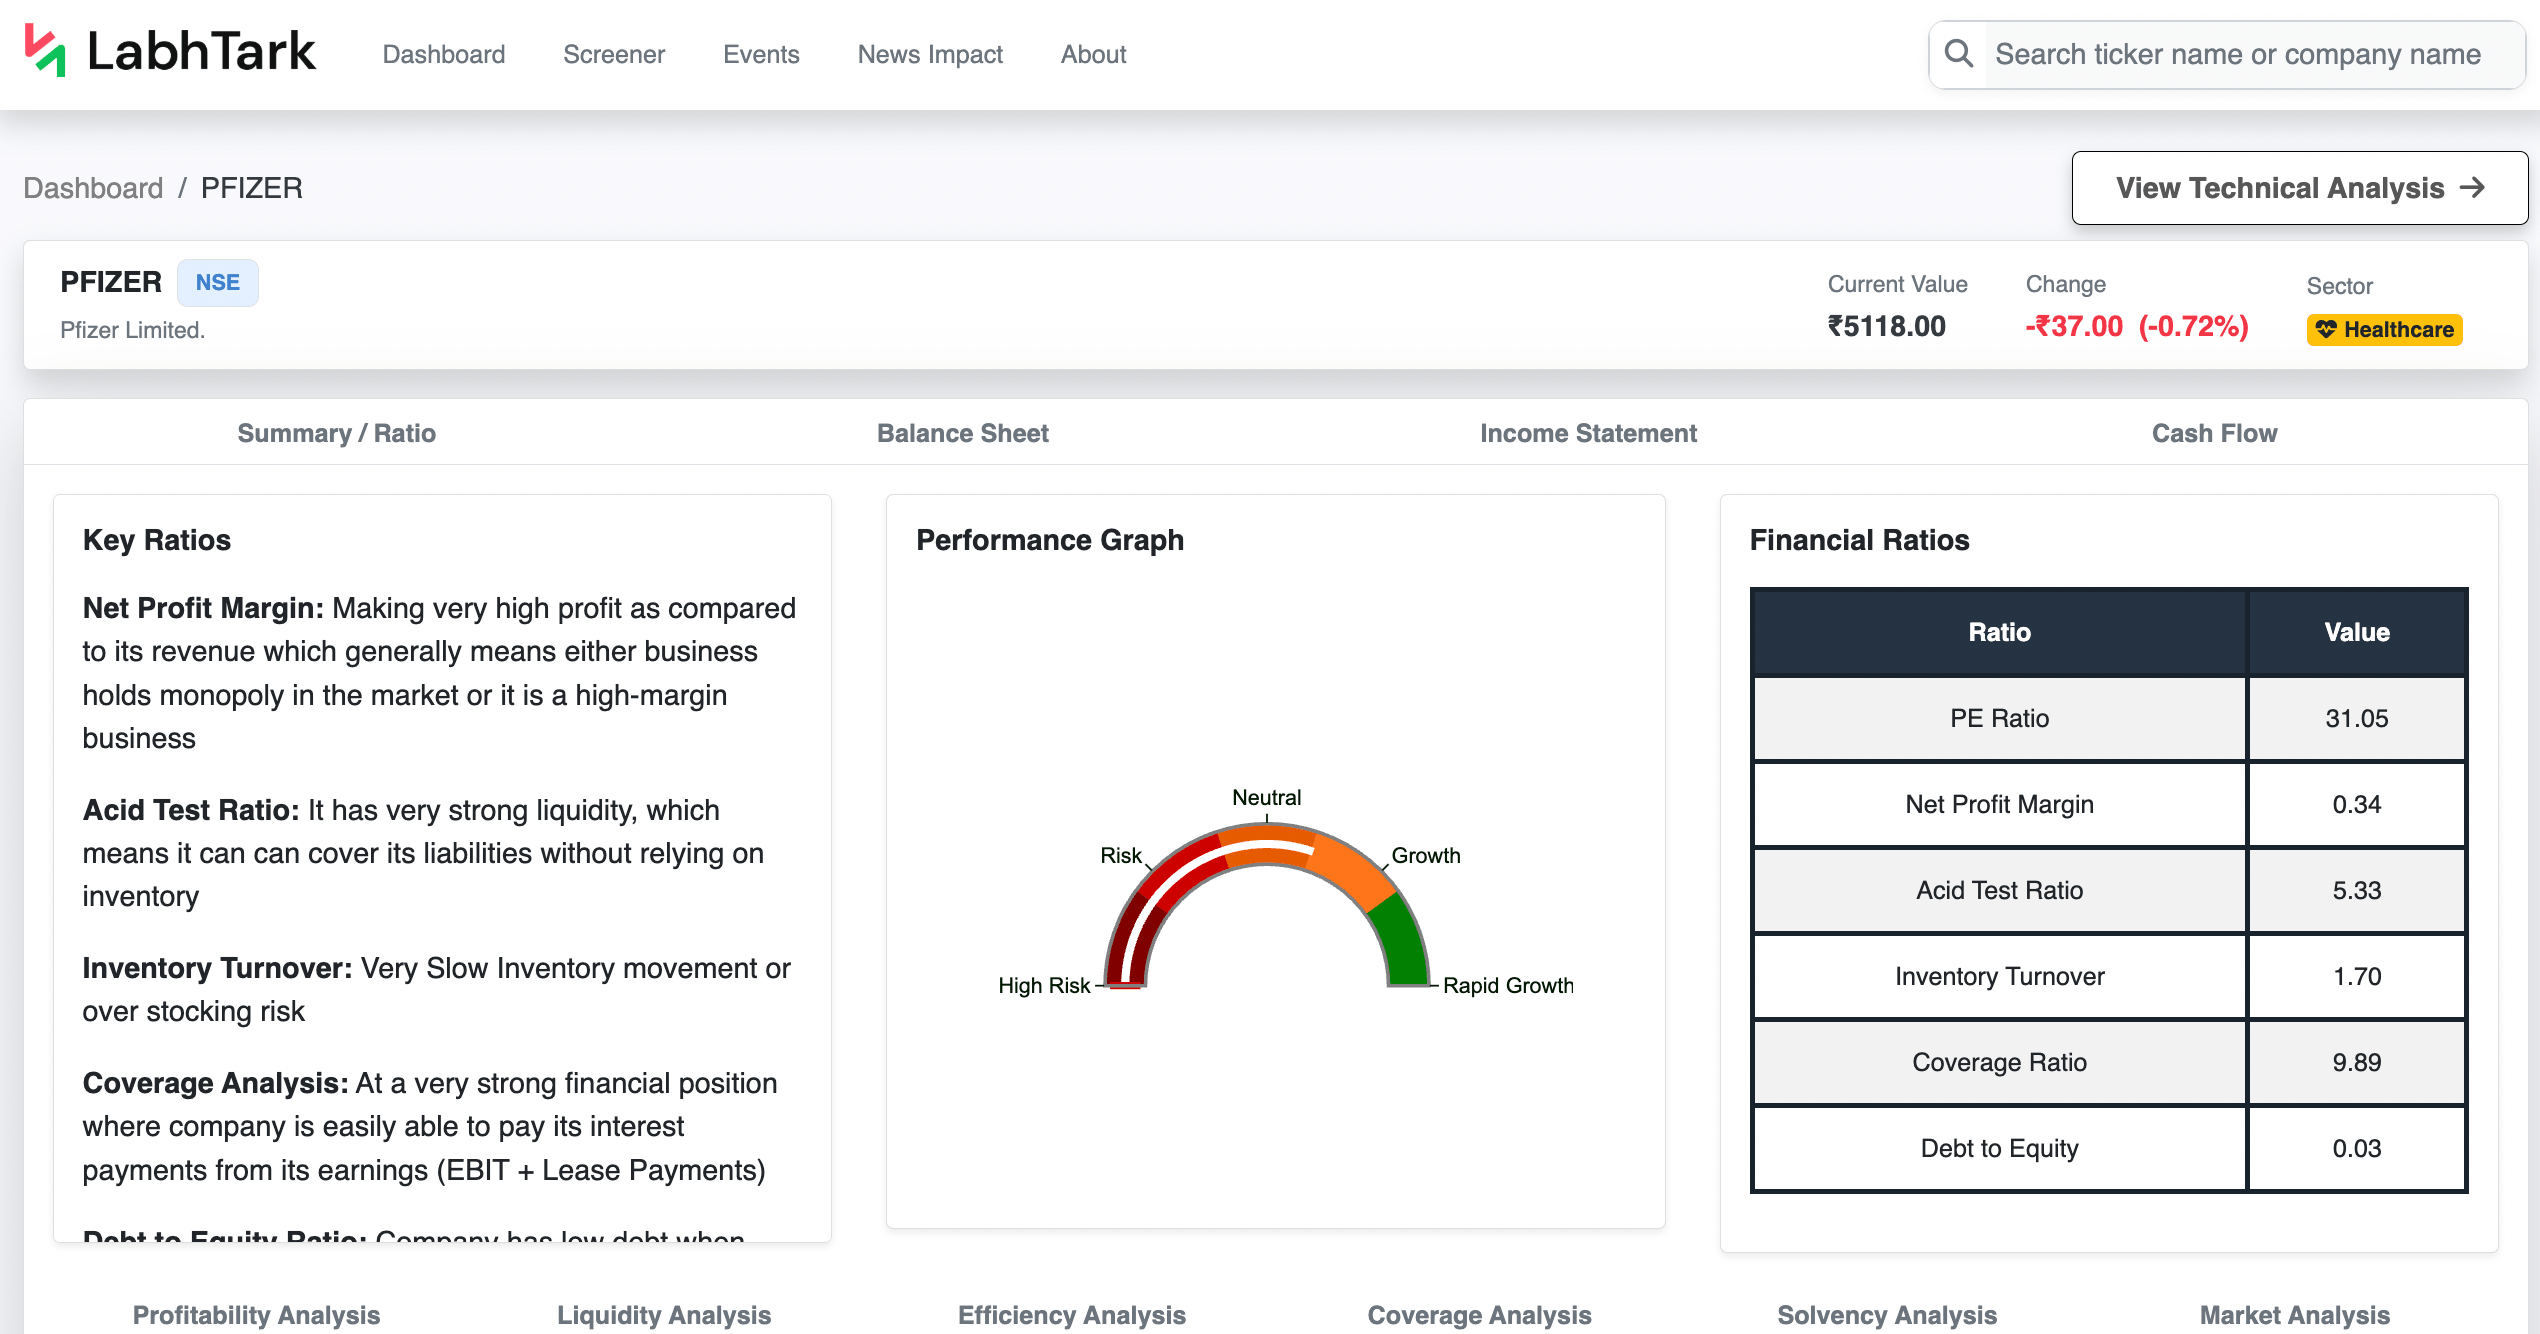The width and height of the screenshot is (2540, 1334).
Task: Switch to the Income Statement tab
Action: [1588, 433]
